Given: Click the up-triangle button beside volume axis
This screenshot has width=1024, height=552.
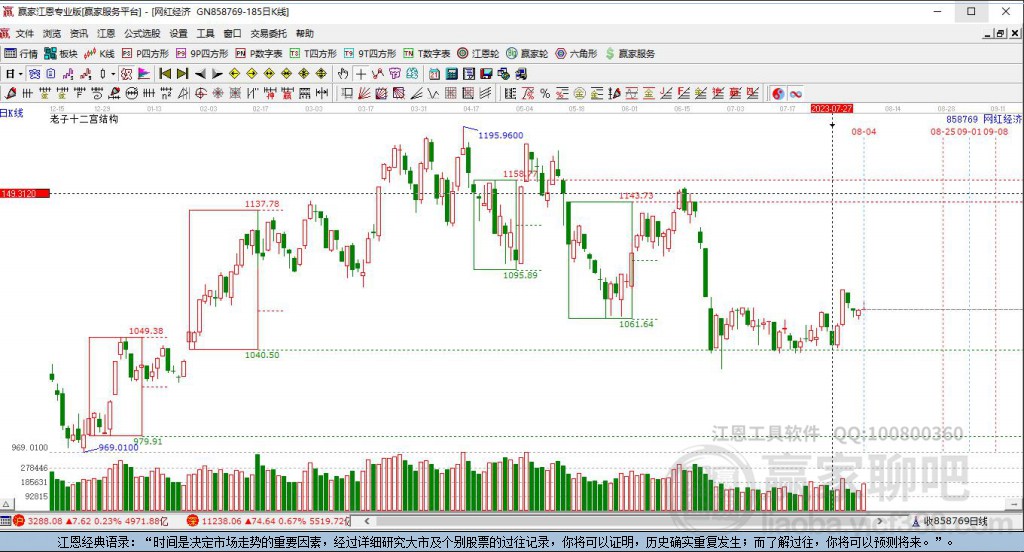Looking at the screenshot, I should (7, 504).
